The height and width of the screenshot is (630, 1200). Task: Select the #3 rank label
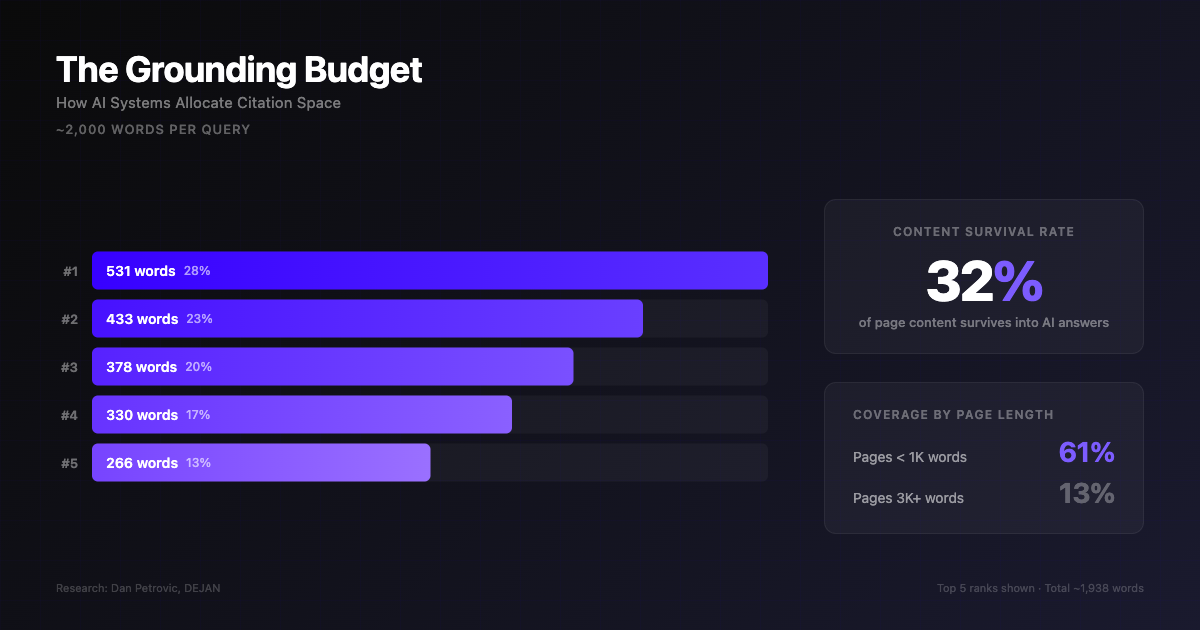(69, 366)
